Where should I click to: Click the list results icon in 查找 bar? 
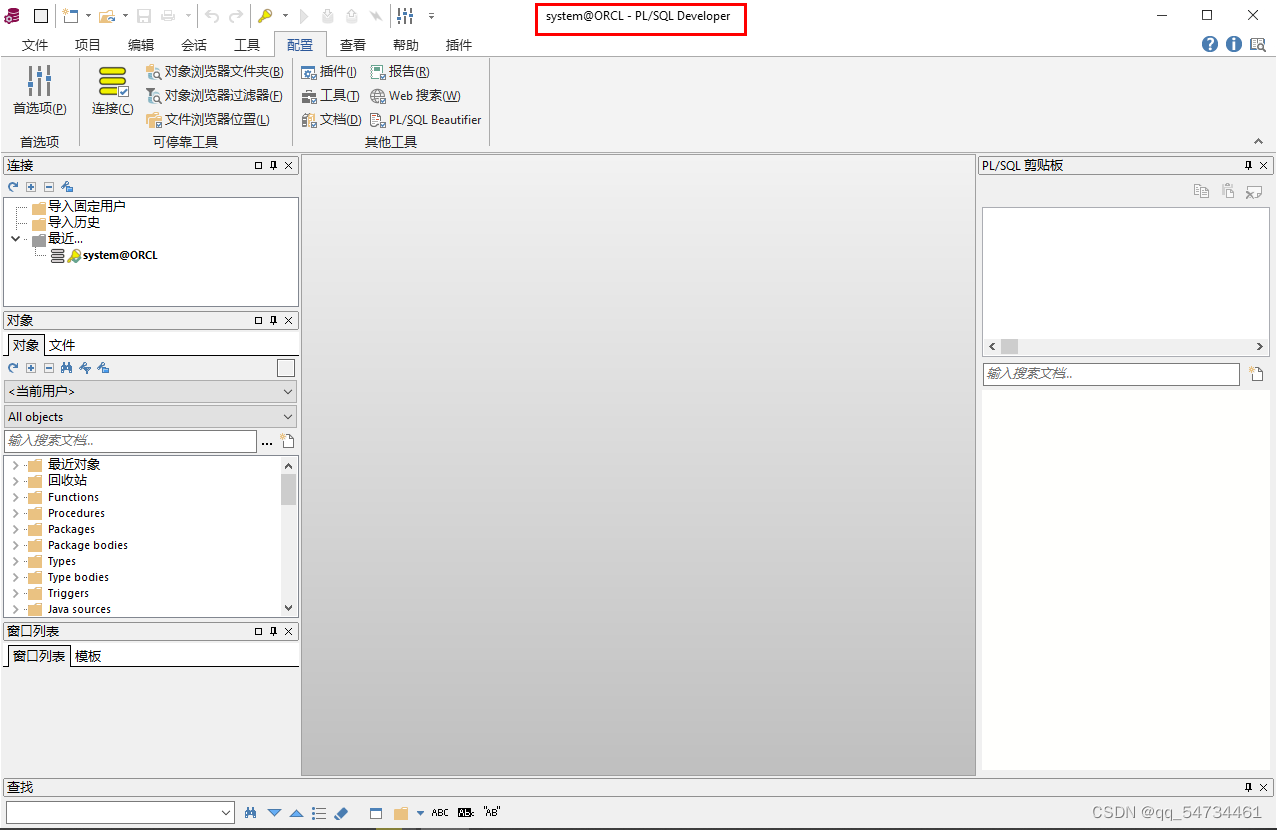coord(319,813)
